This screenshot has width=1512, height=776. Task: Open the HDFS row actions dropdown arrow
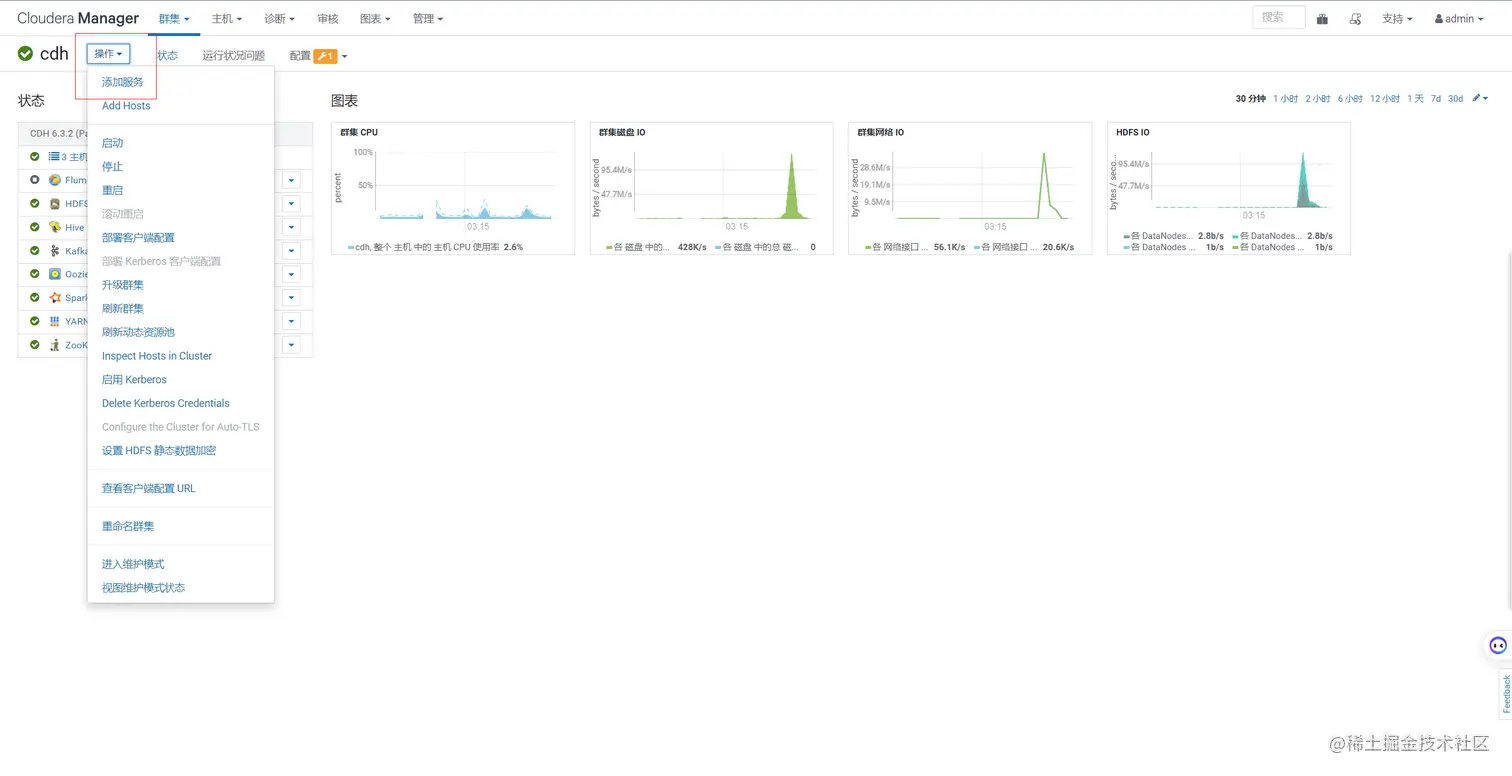[x=291, y=204]
